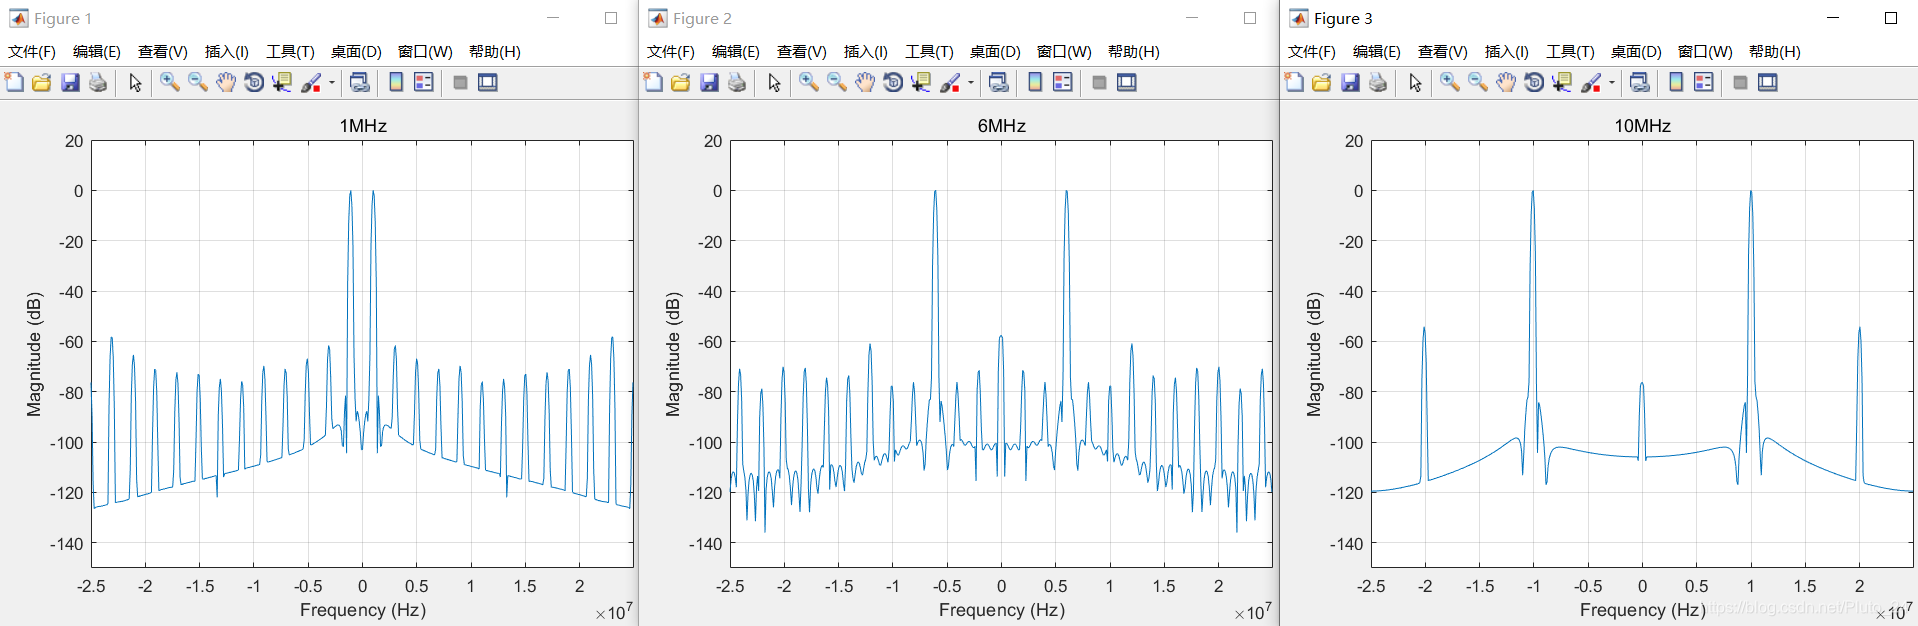Expand brush color dropdown arrow in Figure 2
1918x626 pixels.
971,82
